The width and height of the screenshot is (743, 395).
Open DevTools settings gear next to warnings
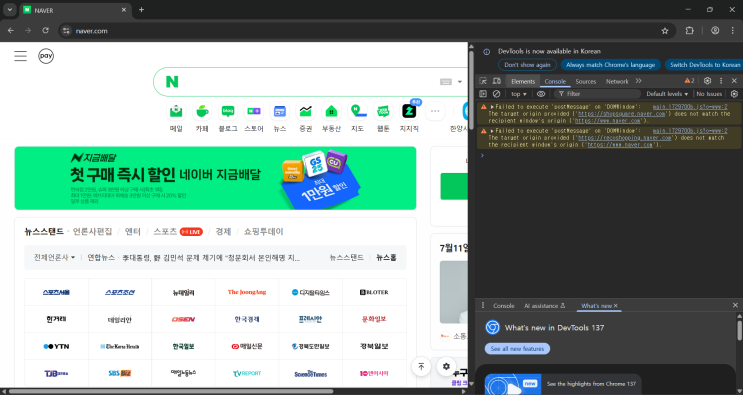tap(707, 81)
